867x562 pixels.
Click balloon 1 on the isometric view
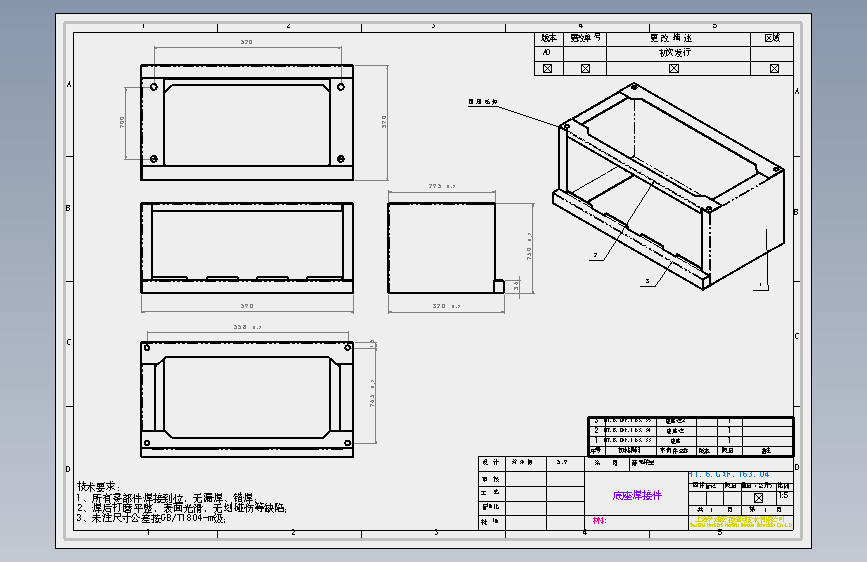pyautogui.click(x=760, y=285)
